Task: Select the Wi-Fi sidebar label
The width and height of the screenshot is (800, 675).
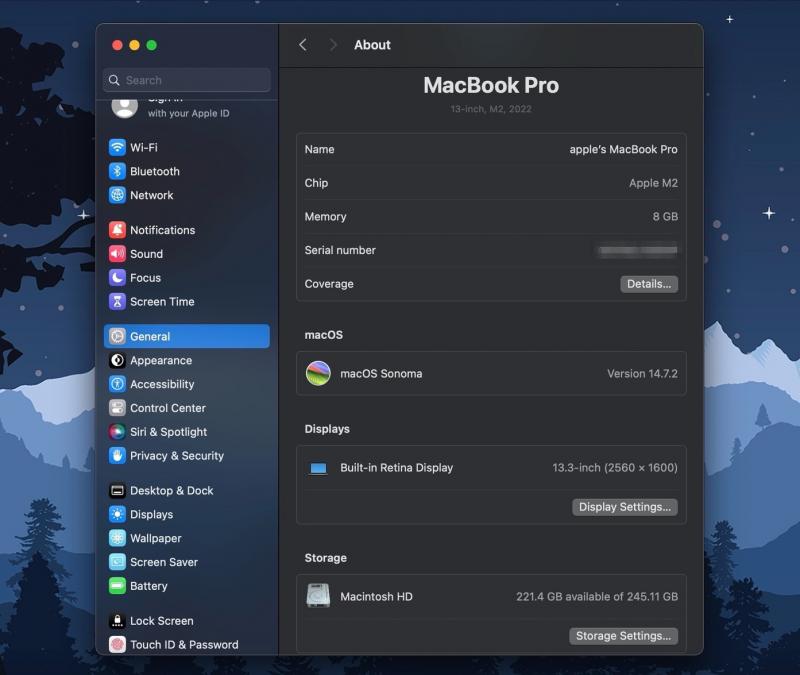Action: (x=144, y=147)
